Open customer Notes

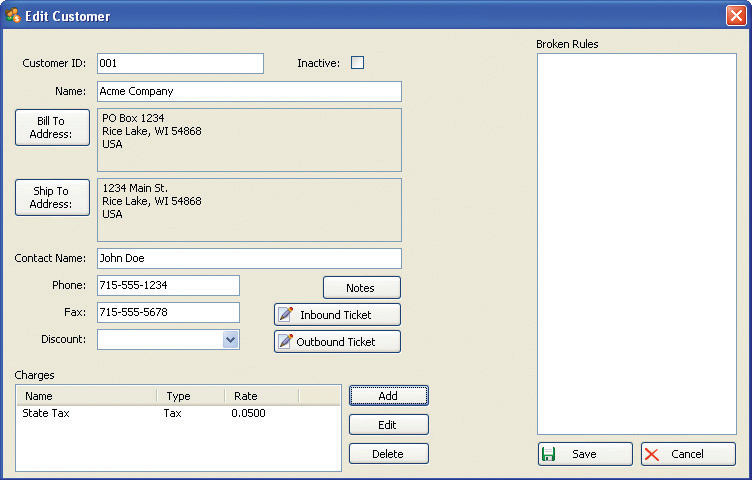[361, 288]
